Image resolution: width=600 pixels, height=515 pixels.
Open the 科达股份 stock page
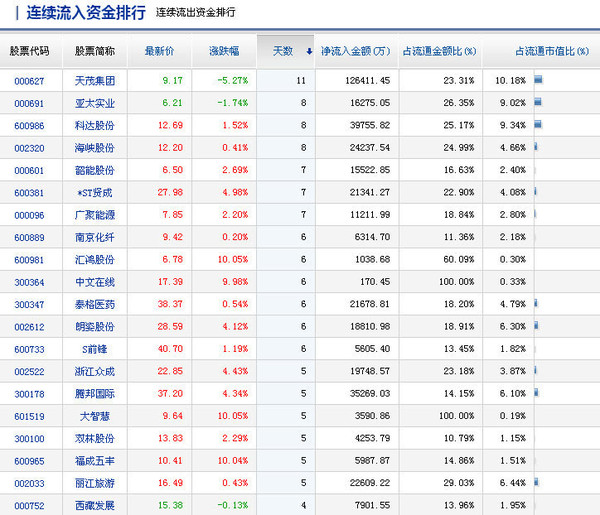coord(95,125)
